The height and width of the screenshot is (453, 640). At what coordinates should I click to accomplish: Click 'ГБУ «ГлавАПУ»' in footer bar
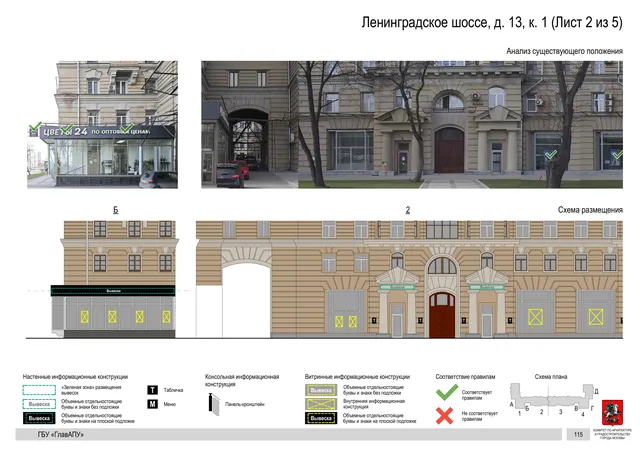[60, 435]
